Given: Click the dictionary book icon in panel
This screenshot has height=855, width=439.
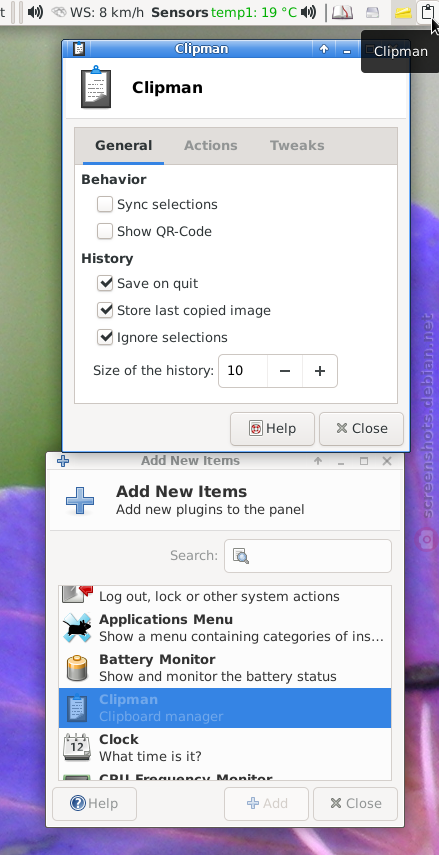Looking at the screenshot, I should (x=342, y=12).
